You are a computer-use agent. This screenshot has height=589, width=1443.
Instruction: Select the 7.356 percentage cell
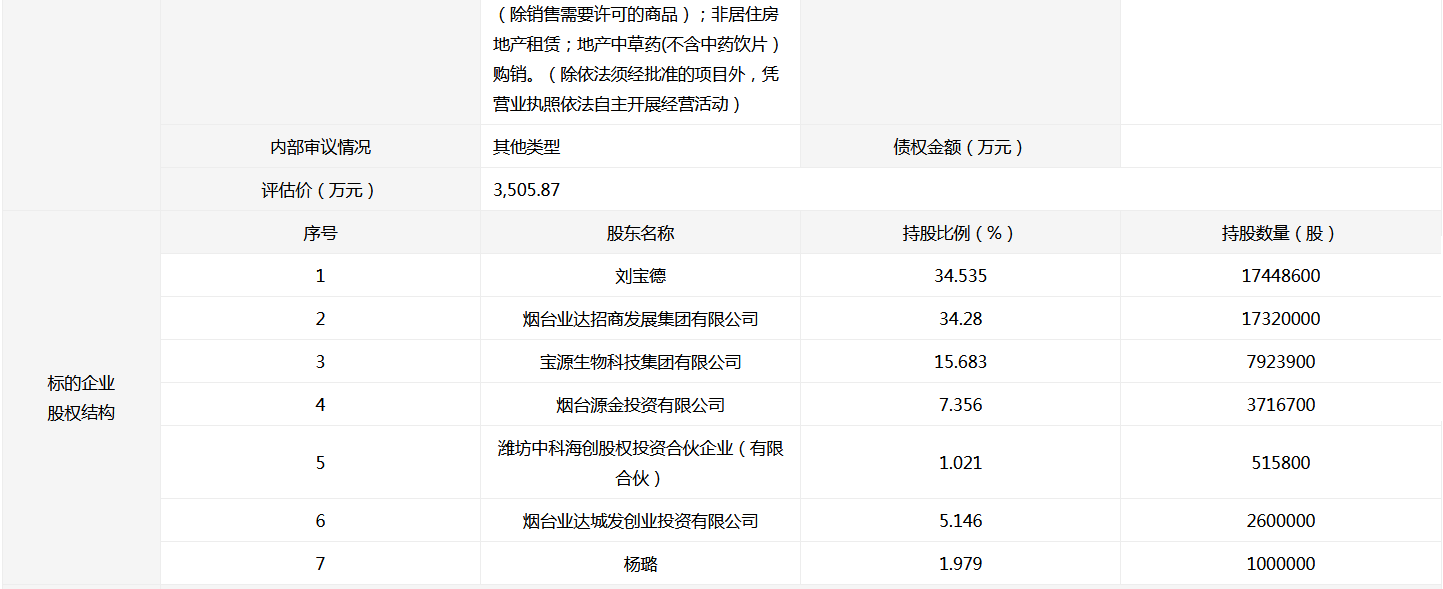tap(960, 405)
